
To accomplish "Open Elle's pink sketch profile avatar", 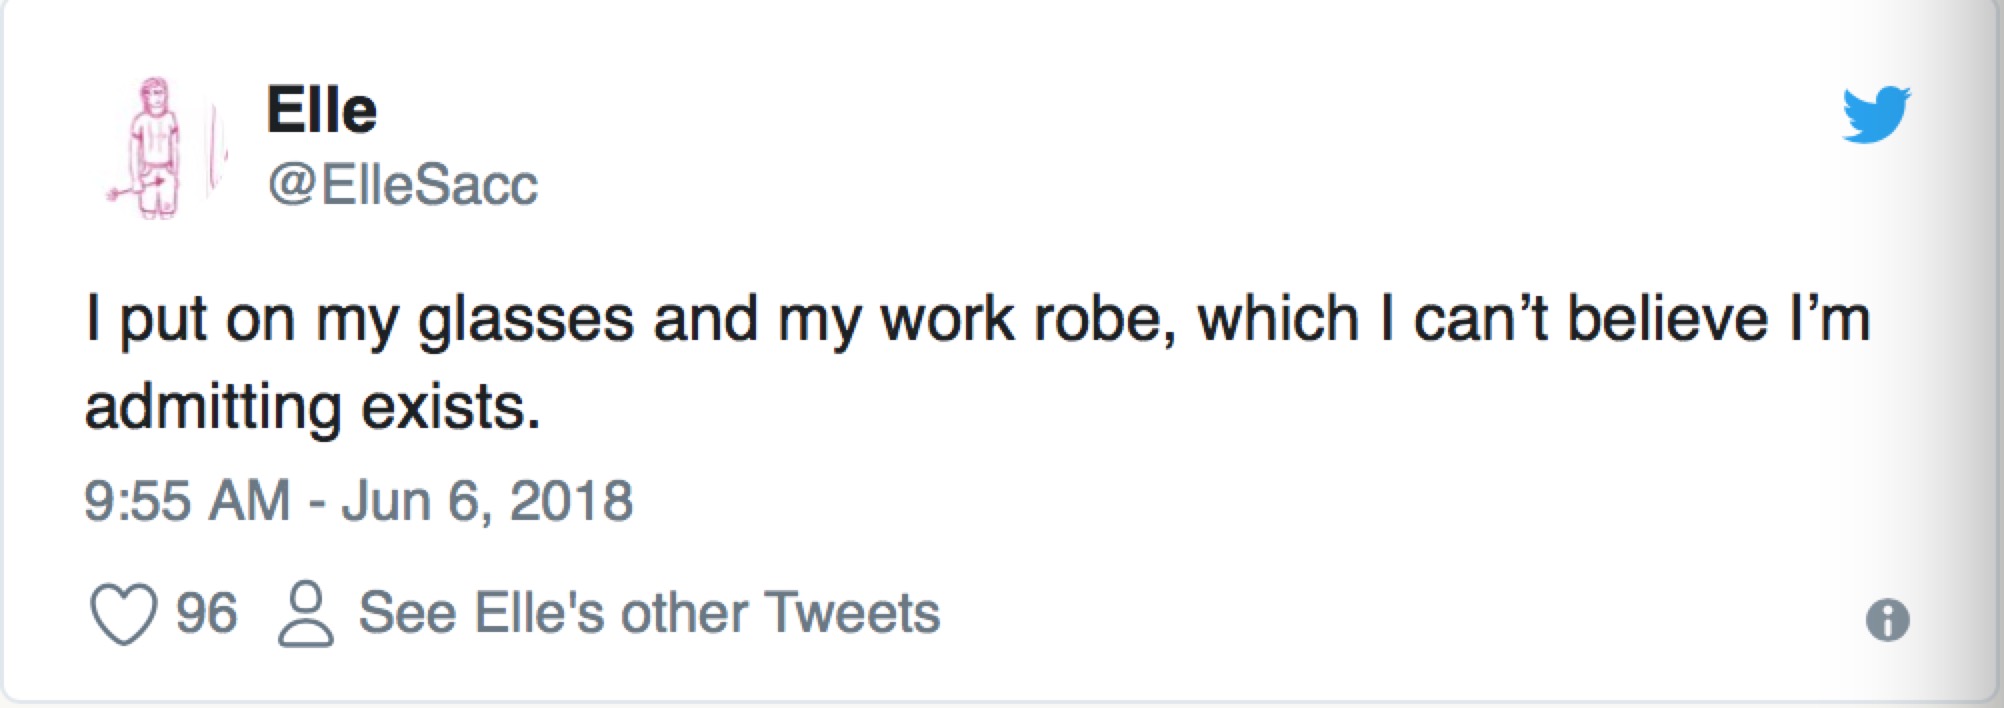I will 157,147.
